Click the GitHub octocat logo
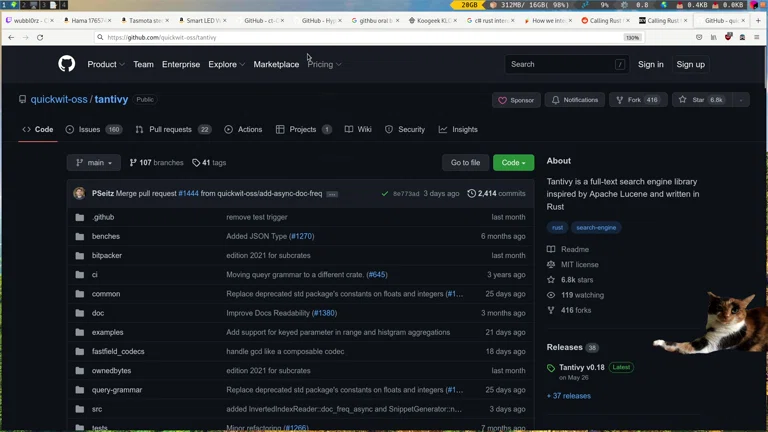Screen dimensions: 768x432 click(66, 64)
